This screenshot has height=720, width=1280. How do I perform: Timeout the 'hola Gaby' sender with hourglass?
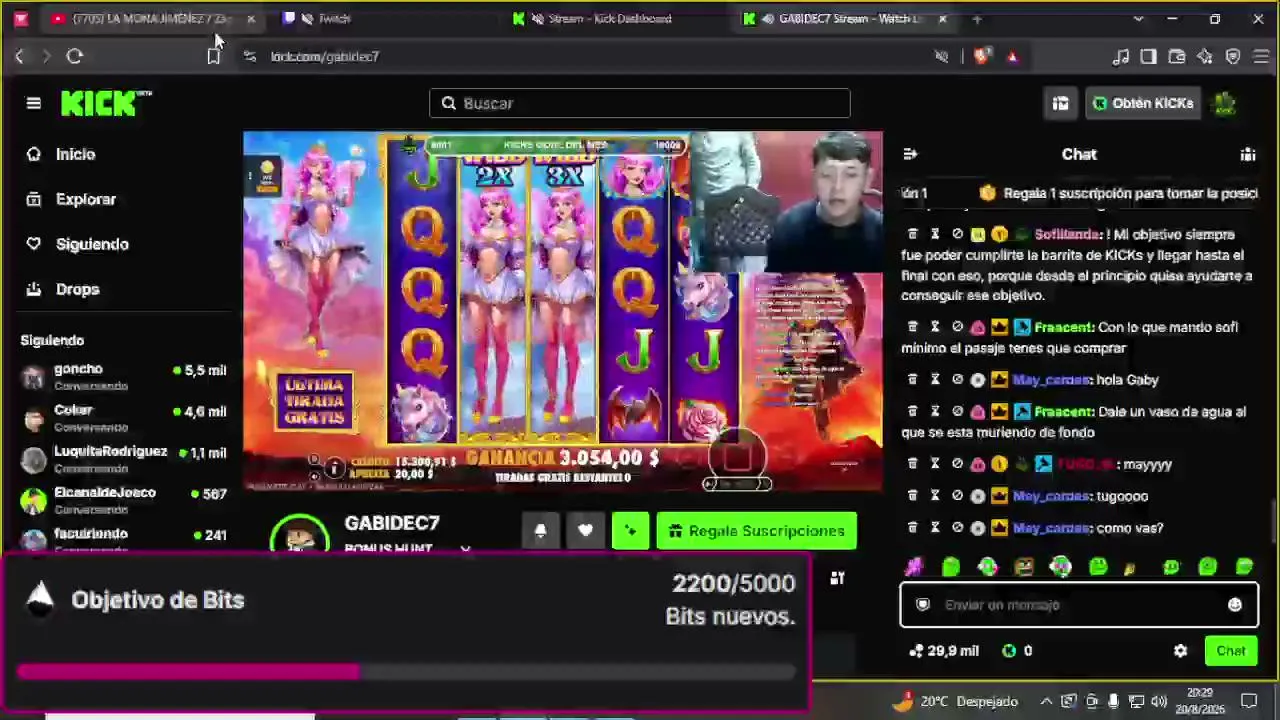click(935, 380)
